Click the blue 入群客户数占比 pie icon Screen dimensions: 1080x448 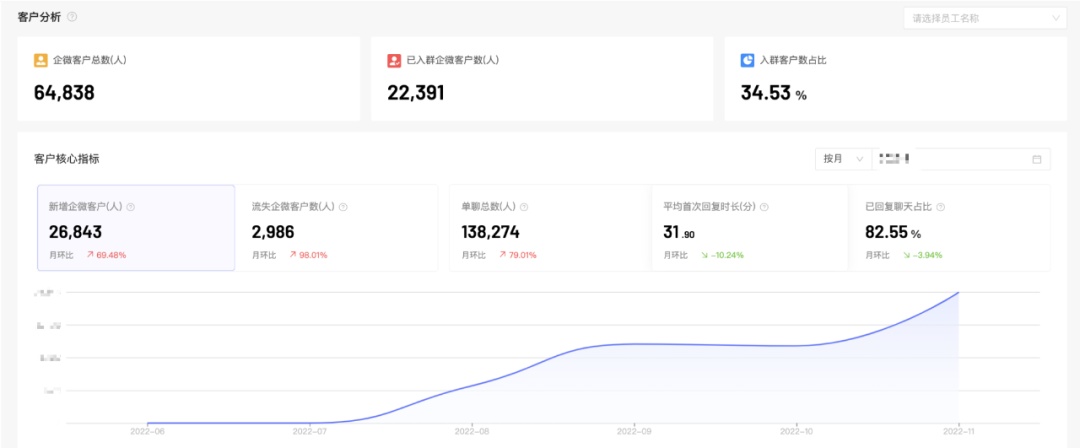pos(747,60)
